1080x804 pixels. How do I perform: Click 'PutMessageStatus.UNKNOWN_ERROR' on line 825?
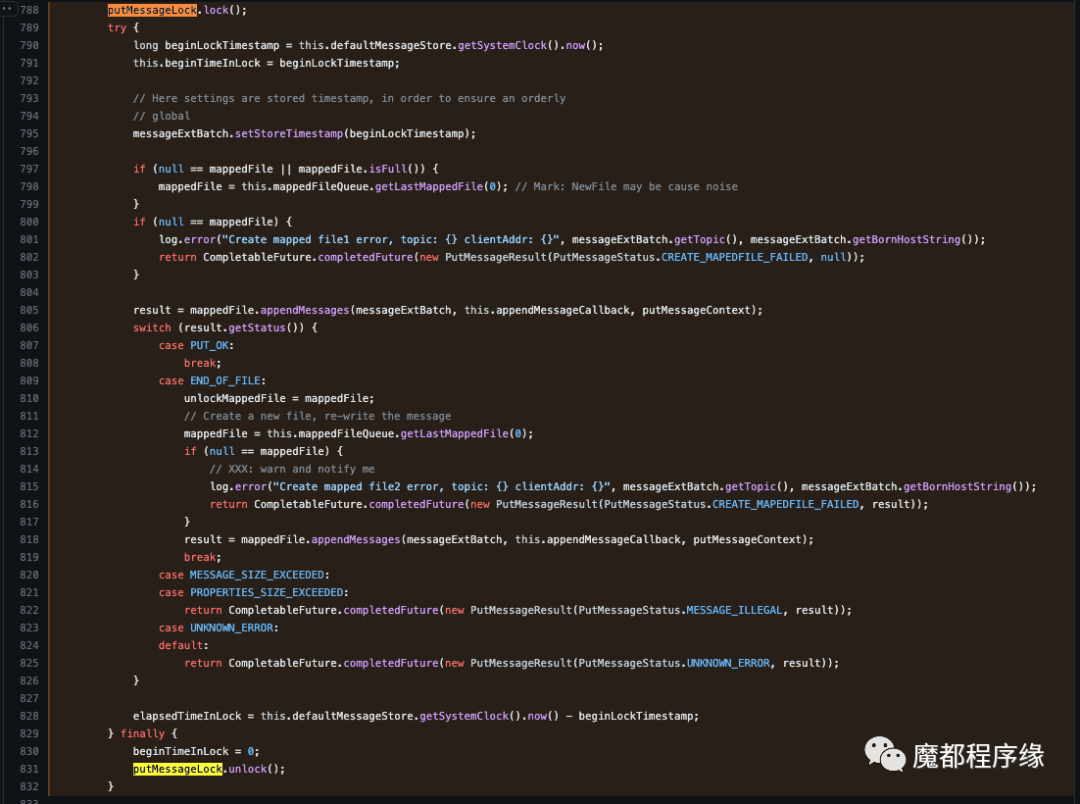674,663
